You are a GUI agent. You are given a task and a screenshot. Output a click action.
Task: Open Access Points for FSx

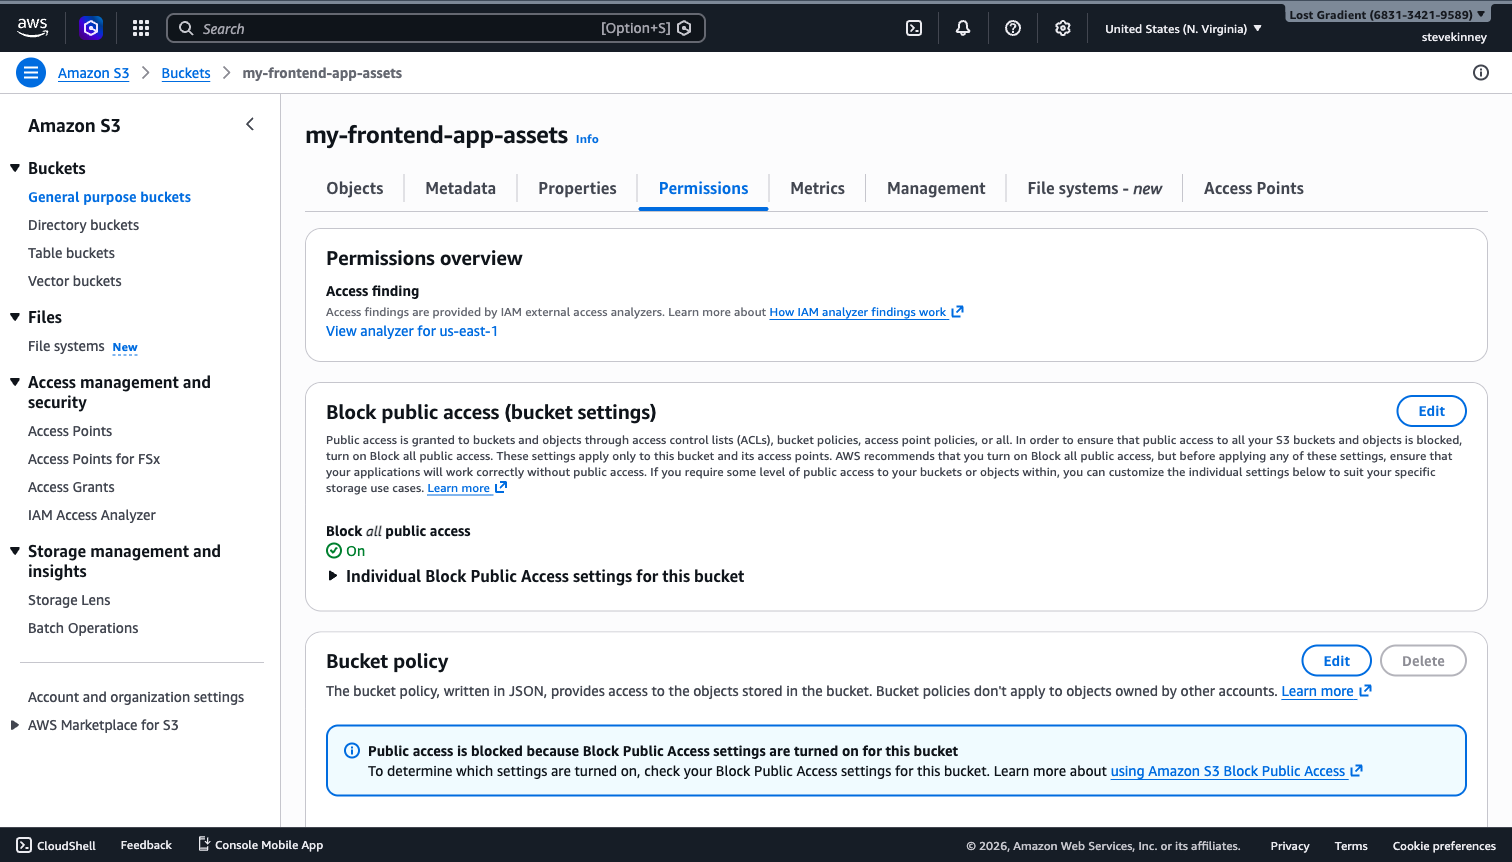[94, 459]
